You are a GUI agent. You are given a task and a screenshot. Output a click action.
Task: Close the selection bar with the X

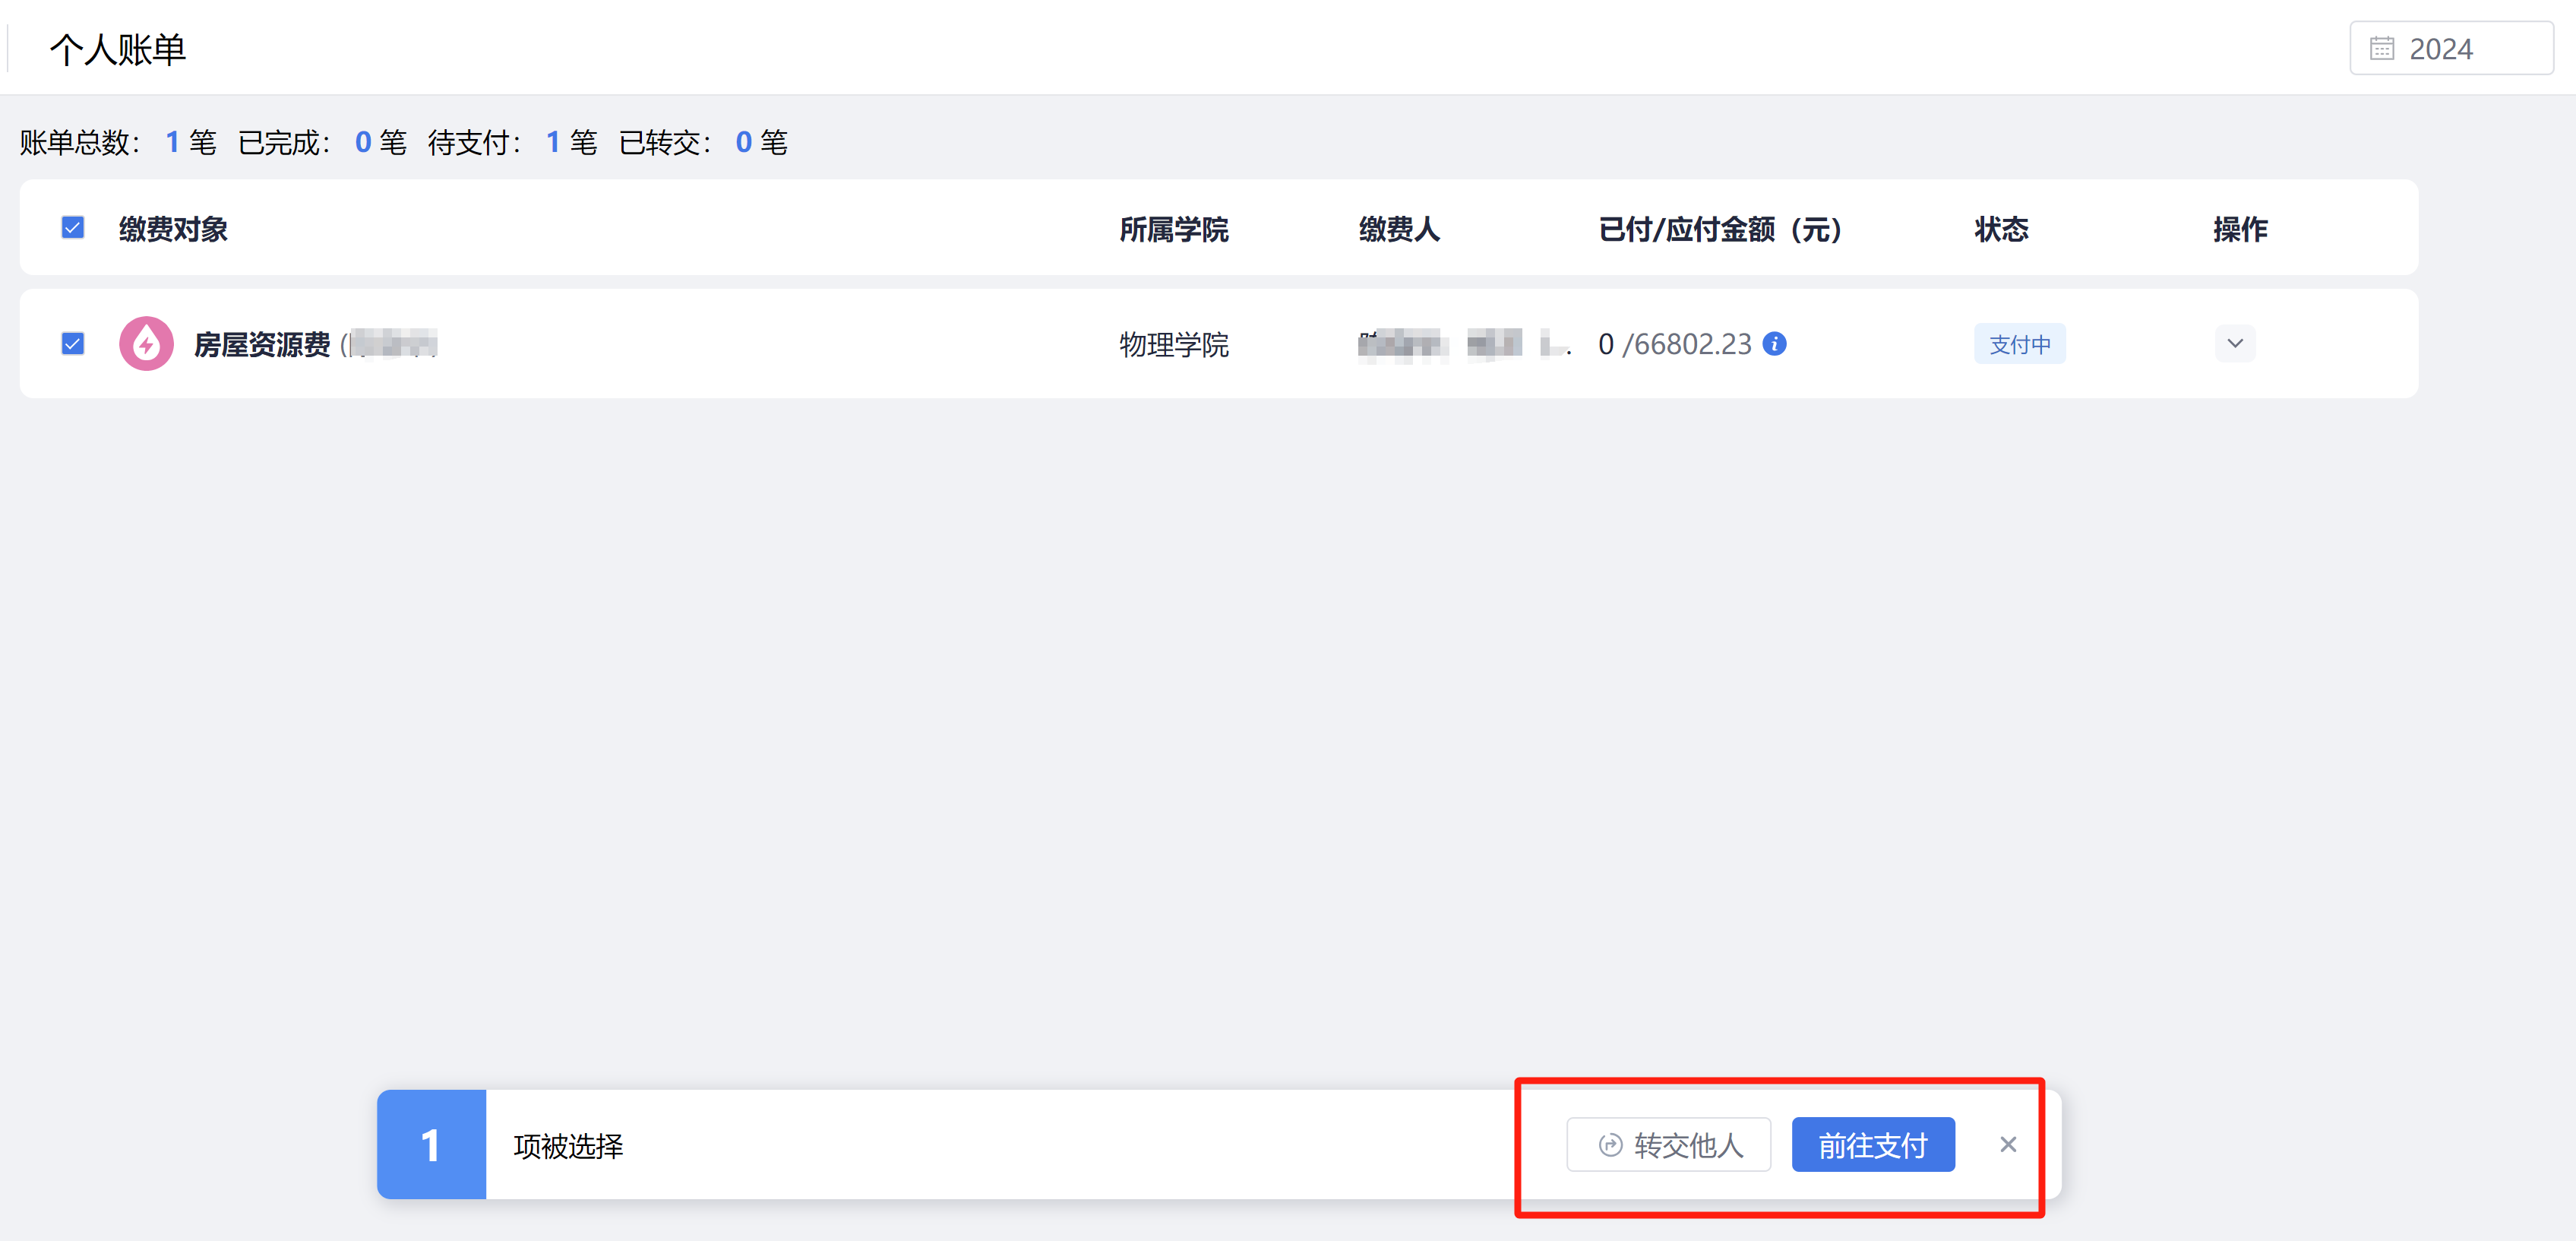tap(2007, 1144)
